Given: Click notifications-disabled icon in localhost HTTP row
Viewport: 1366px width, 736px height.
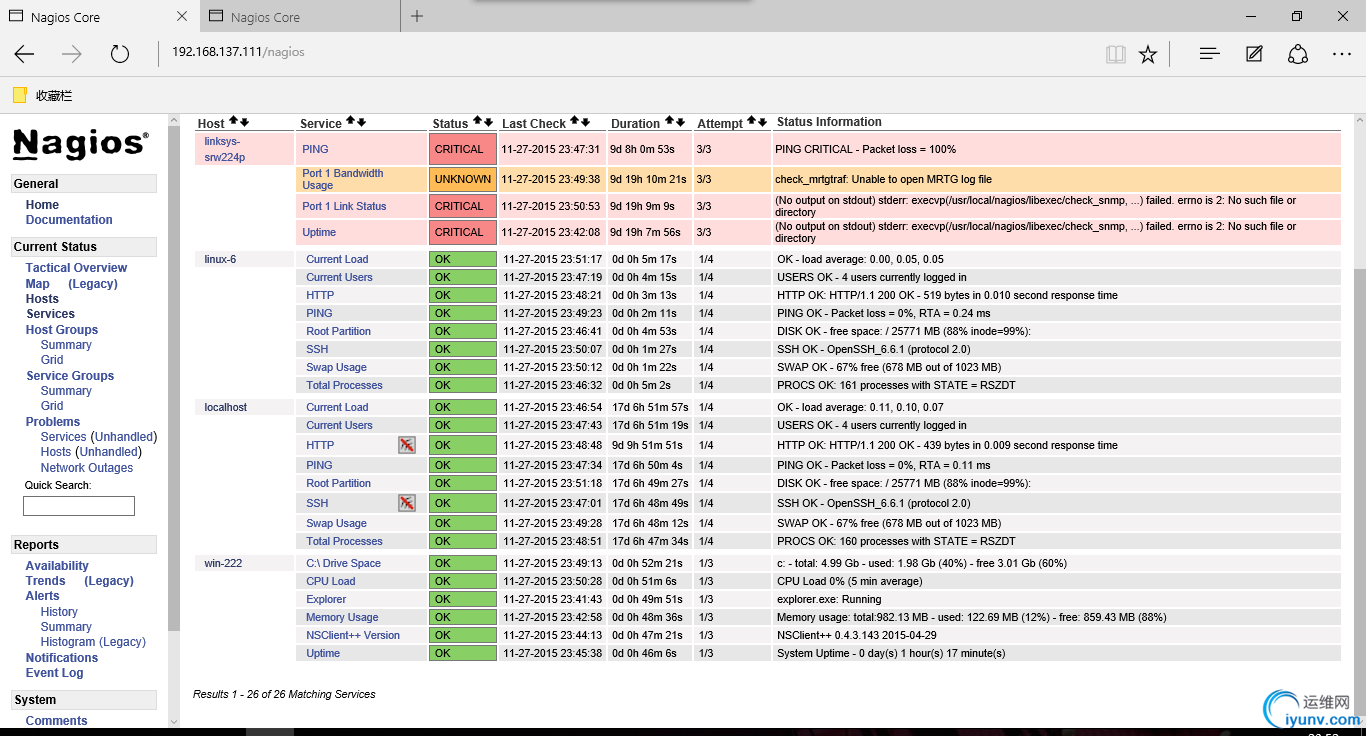Looking at the screenshot, I should pyautogui.click(x=406, y=445).
